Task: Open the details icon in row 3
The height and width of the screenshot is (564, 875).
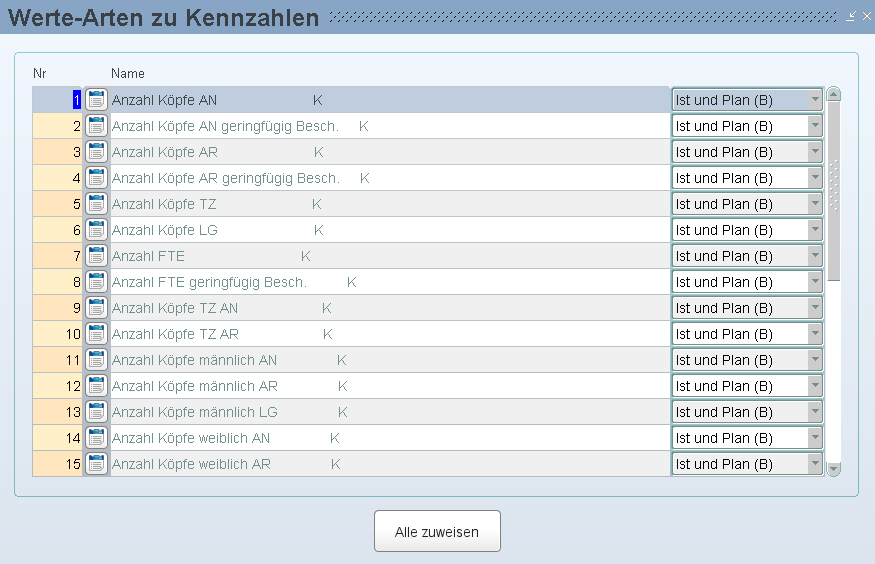Action: coord(96,152)
